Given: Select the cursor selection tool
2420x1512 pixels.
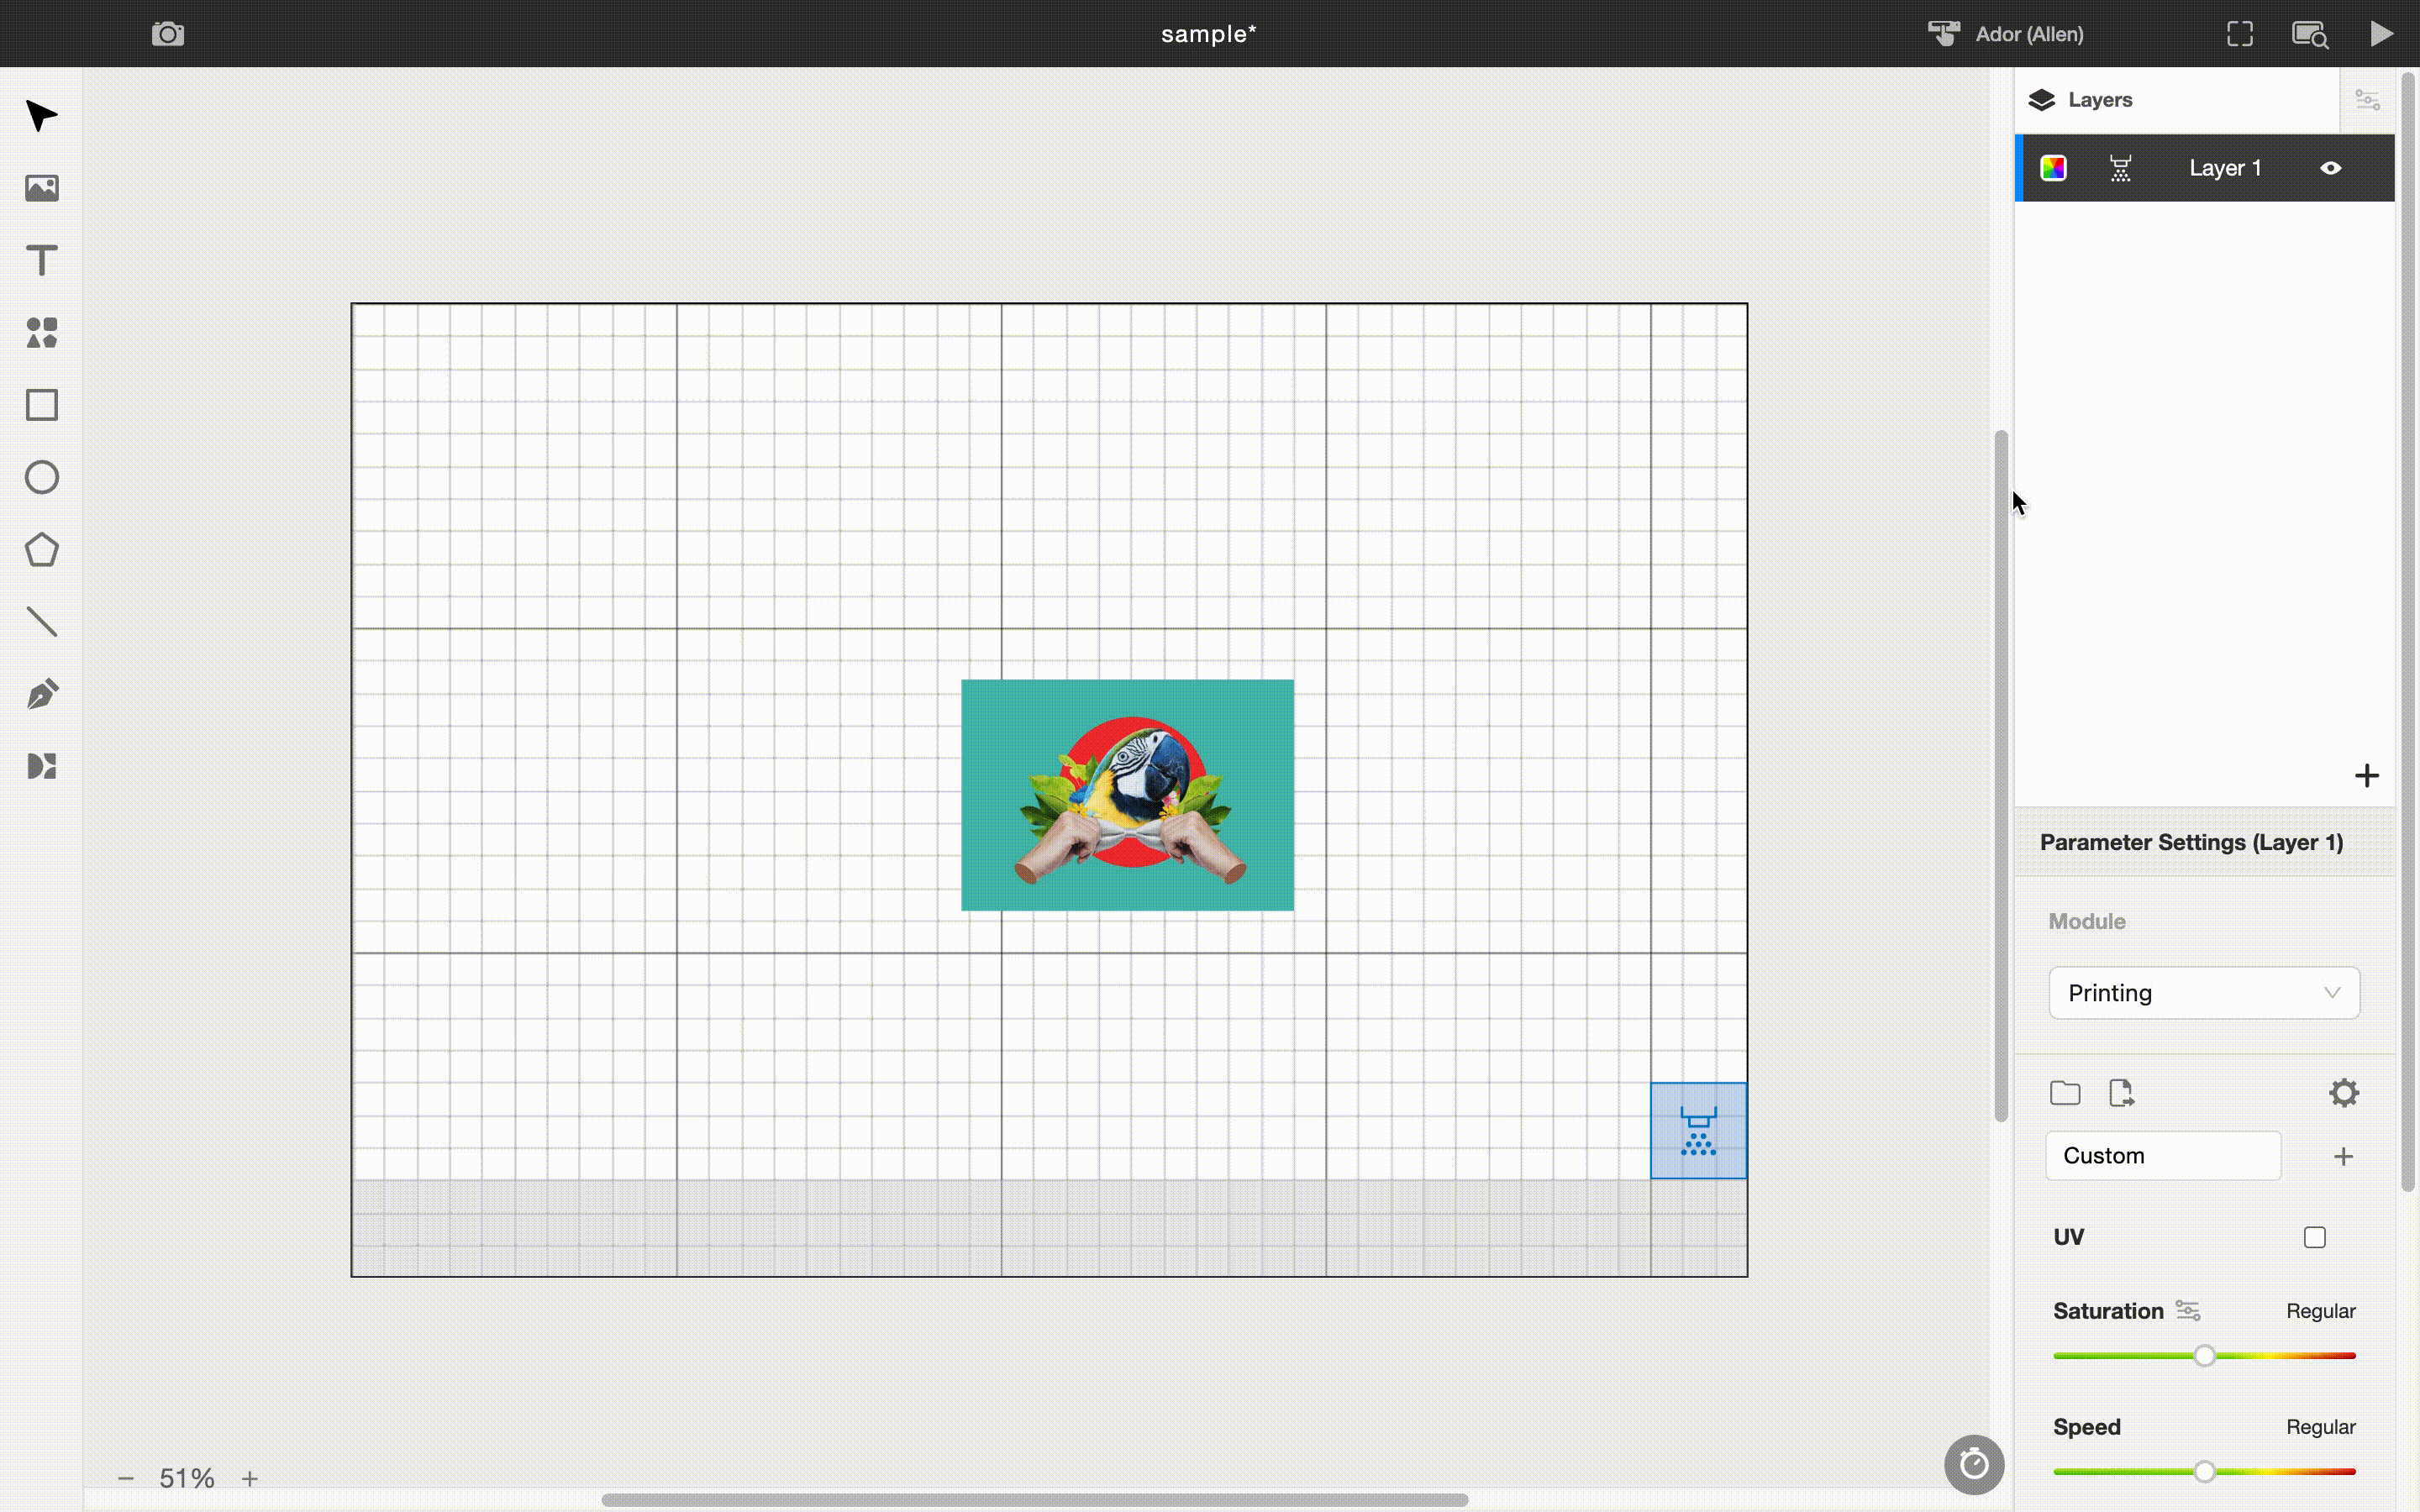Looking at the screenshot, I should [41, 116].
